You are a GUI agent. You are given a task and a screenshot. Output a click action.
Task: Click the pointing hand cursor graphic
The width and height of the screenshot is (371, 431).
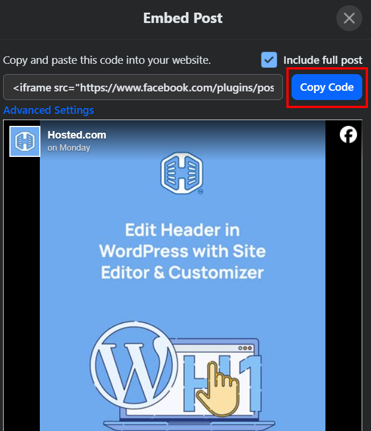(x=218, y=389)
